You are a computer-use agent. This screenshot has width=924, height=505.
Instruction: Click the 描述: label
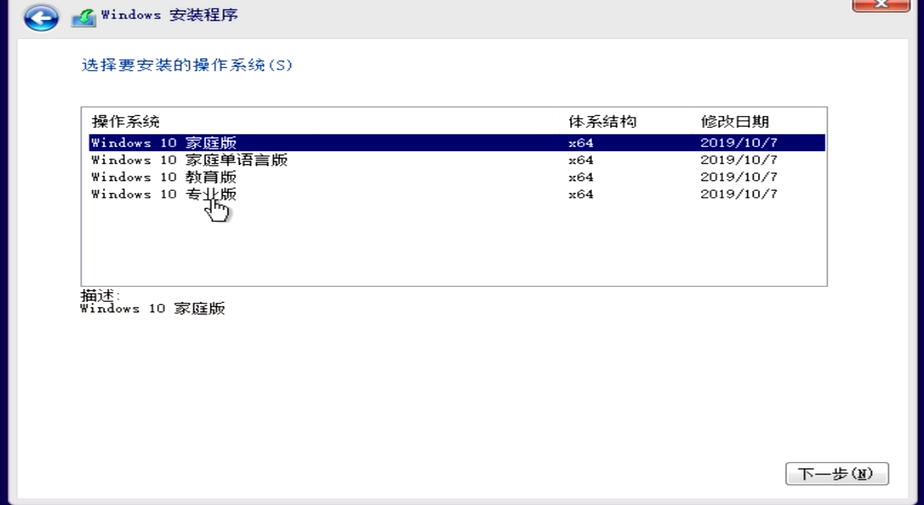coord(100,295)
